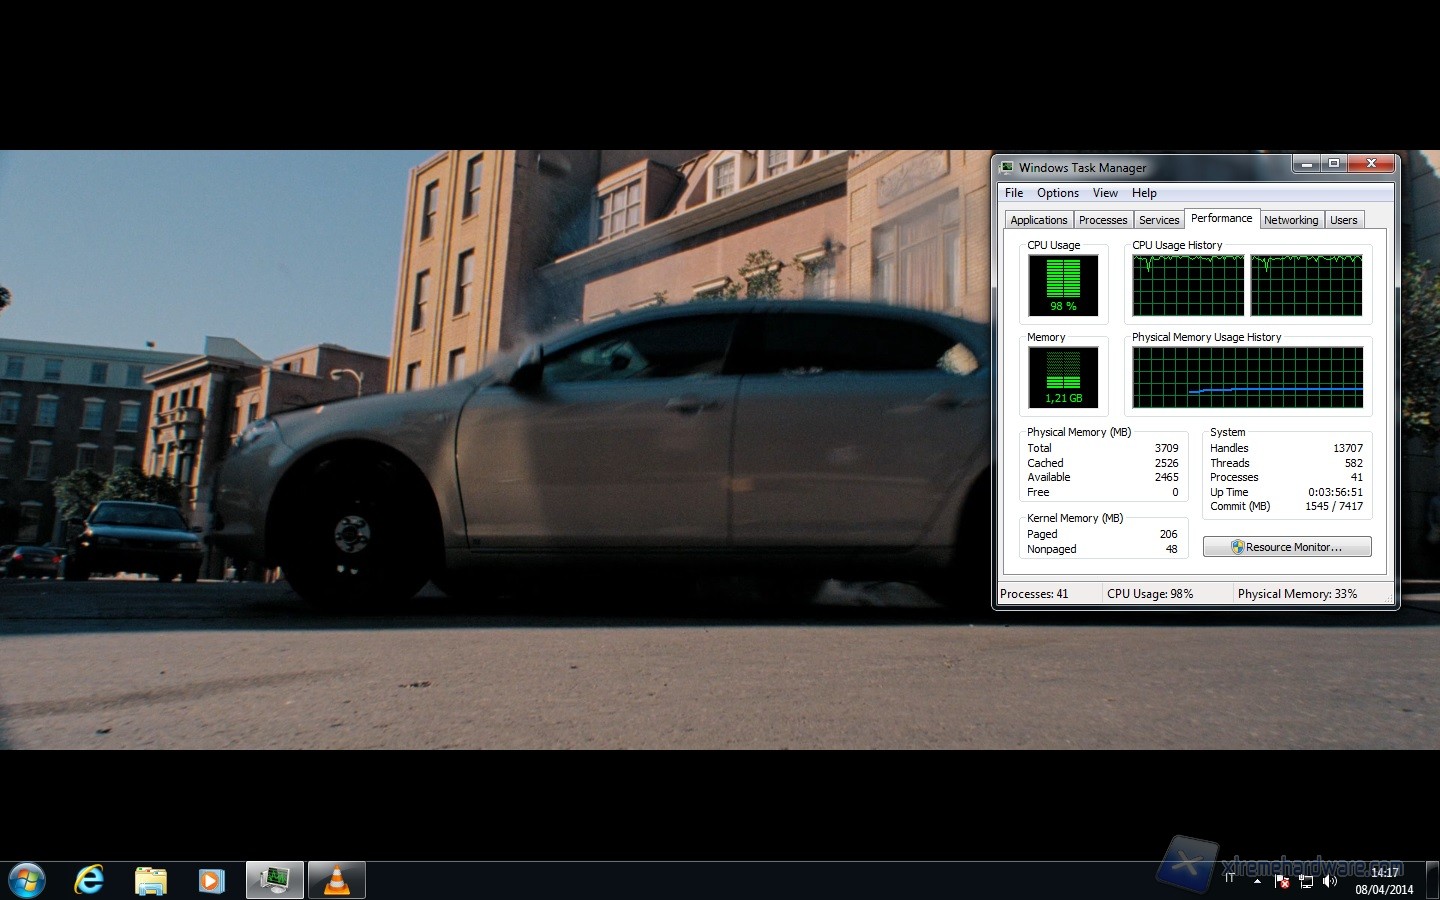Switch to the Processes tab
Screen dimensions: 1440x900
[x=1103, y=220]
